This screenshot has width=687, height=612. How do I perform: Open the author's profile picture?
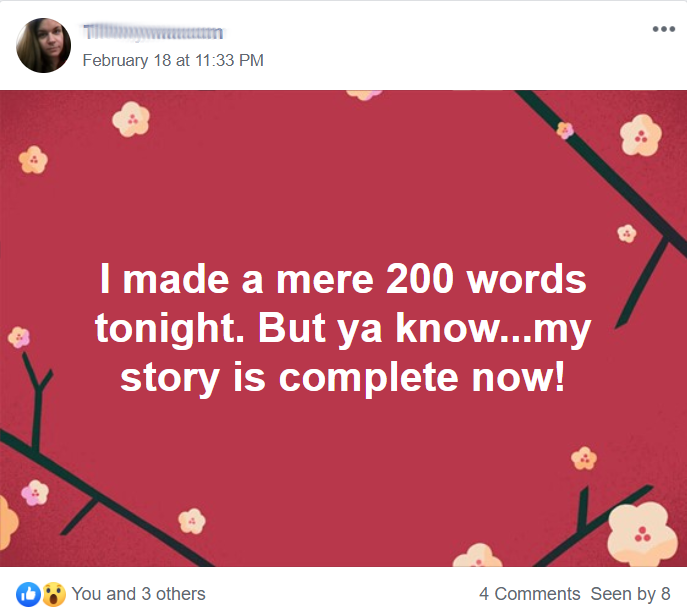[44, 46]
